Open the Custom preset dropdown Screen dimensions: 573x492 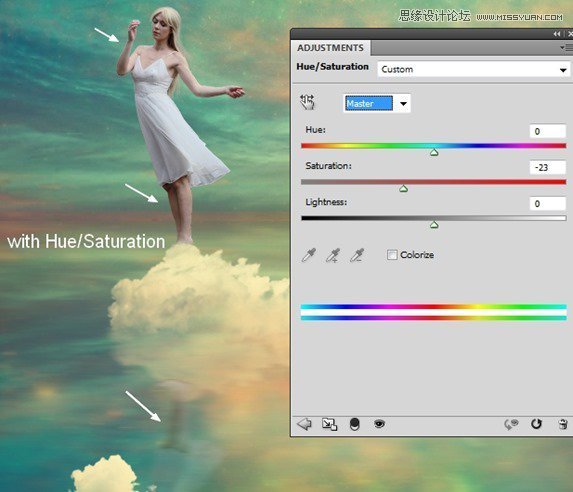point(473,69)
